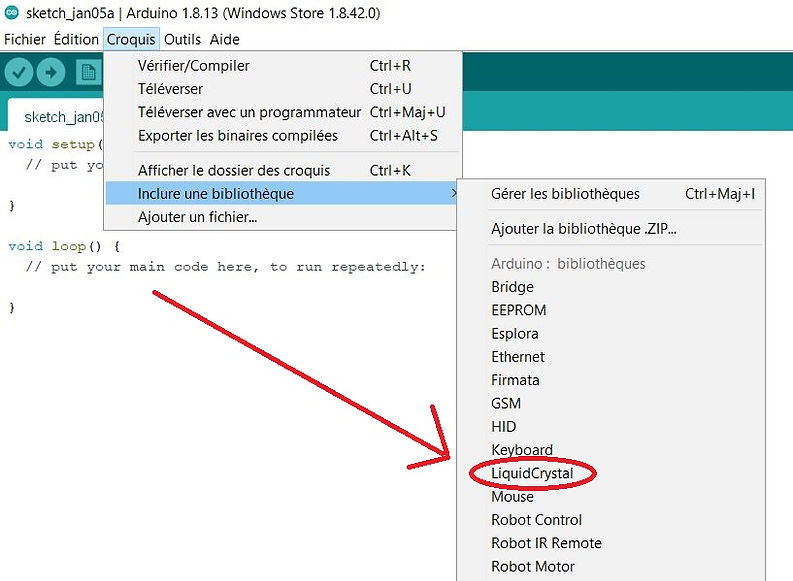The width and height of the screenshot is (793, 581).
Task: Choose Ajouter un fichier... entry
Action: click(x=281, y=217)
